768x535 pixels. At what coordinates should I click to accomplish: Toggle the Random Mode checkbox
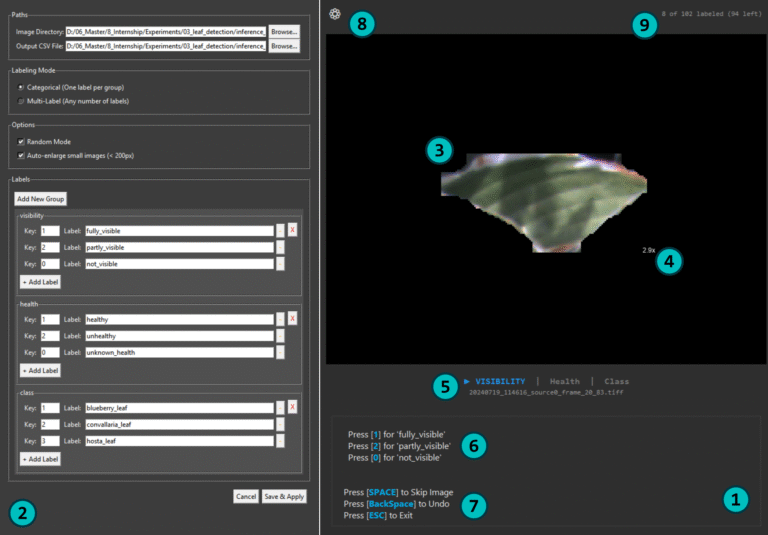coord(21,142)
